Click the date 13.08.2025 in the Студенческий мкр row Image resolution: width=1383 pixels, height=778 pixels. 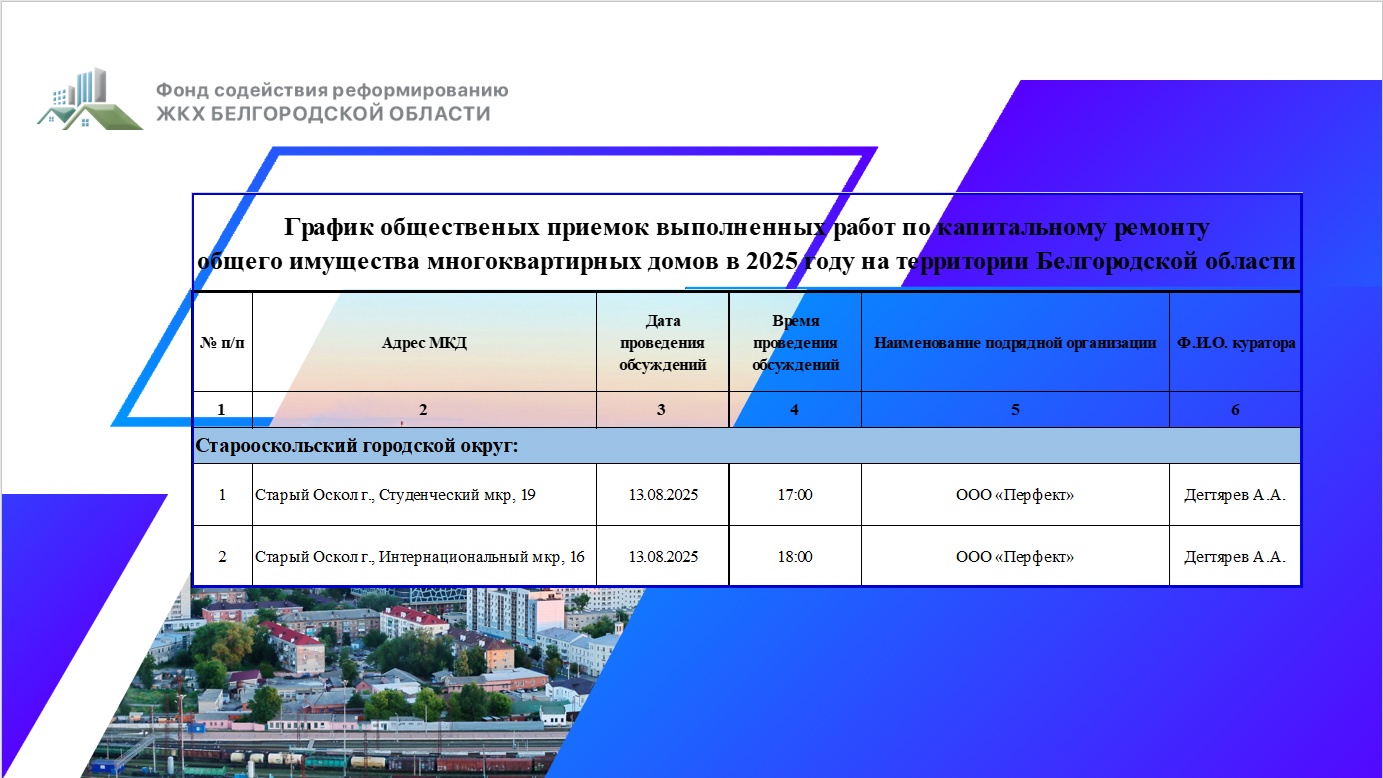click(663, 495)
